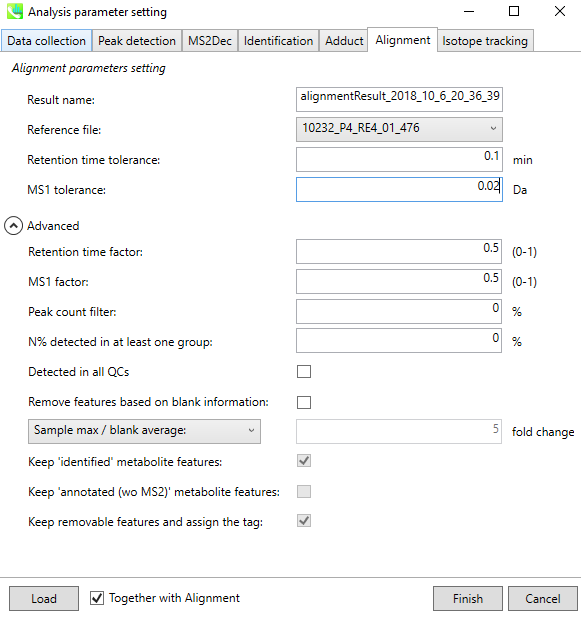Switch to the Data collection tab
The height and width of the screenshot is (627, 584).
tap(46, 41)
